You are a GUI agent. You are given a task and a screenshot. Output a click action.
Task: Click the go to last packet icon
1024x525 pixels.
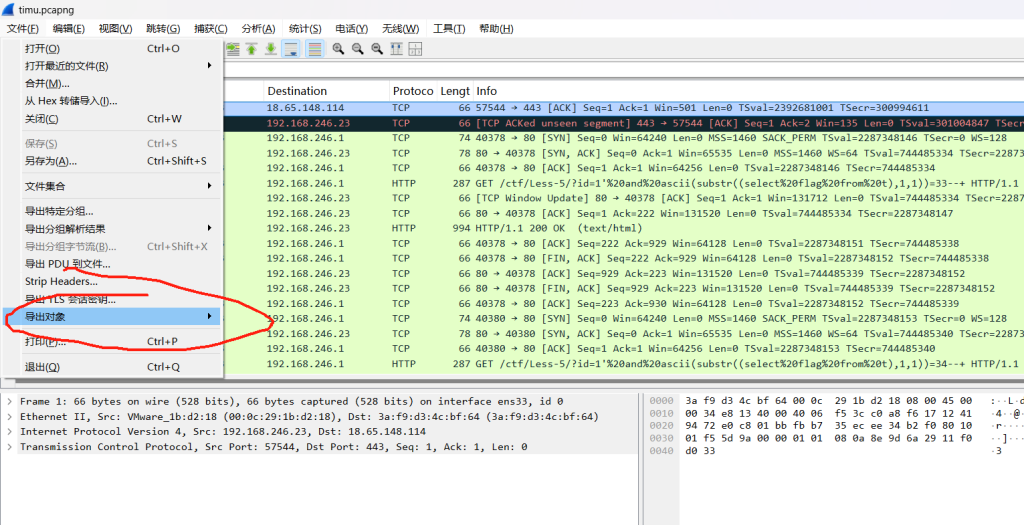(x=270, y=48)
